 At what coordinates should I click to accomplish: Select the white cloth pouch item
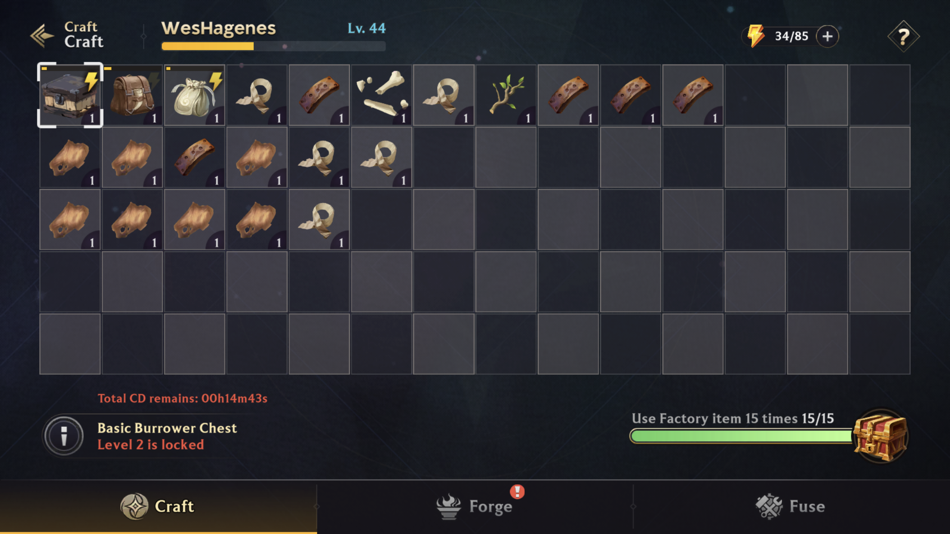click(194, 95)
